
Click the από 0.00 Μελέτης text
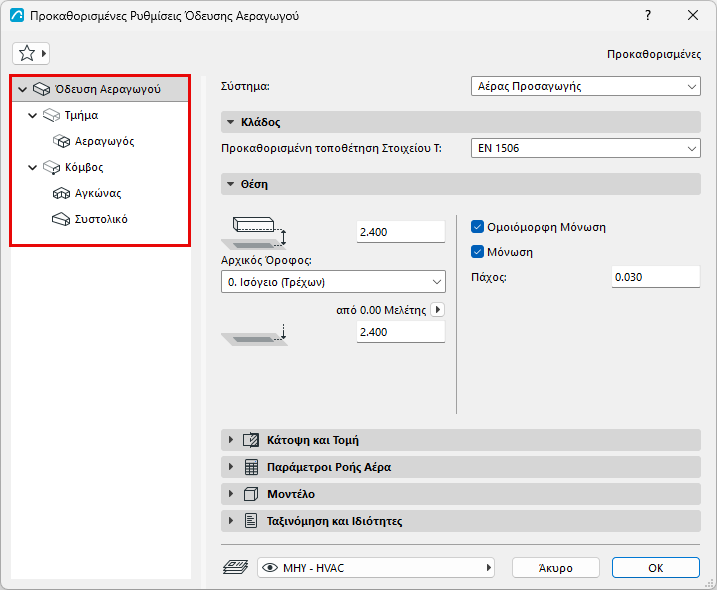coord(381,310)
